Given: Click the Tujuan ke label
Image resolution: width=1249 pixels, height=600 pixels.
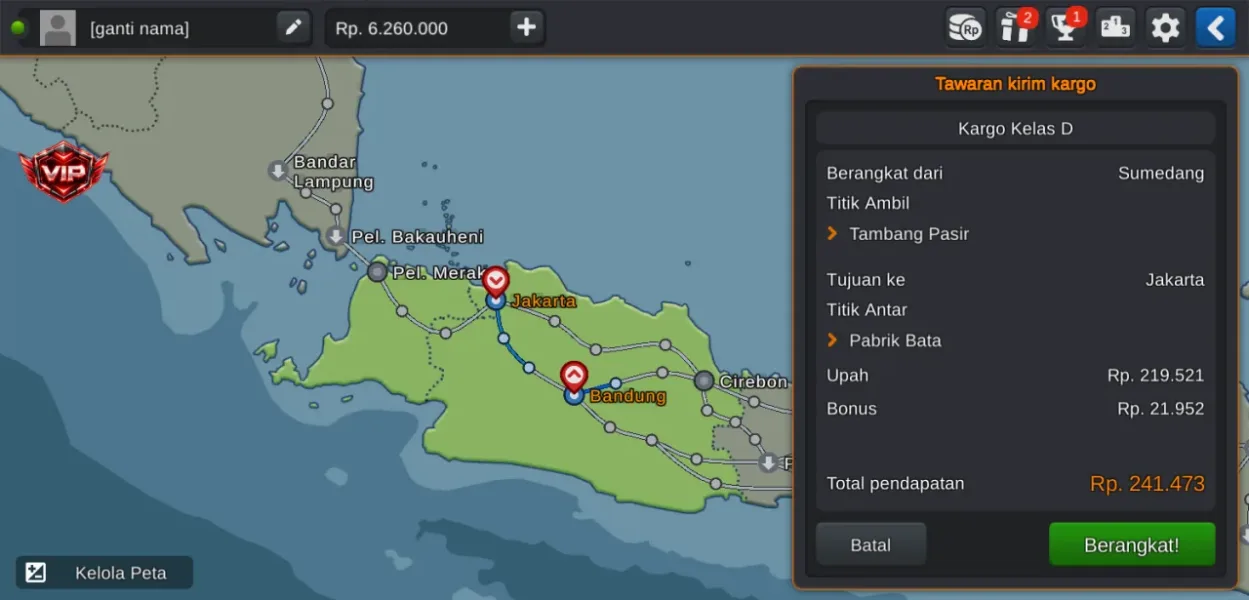Looking at the screenshot, I should (x=866, y=280).
